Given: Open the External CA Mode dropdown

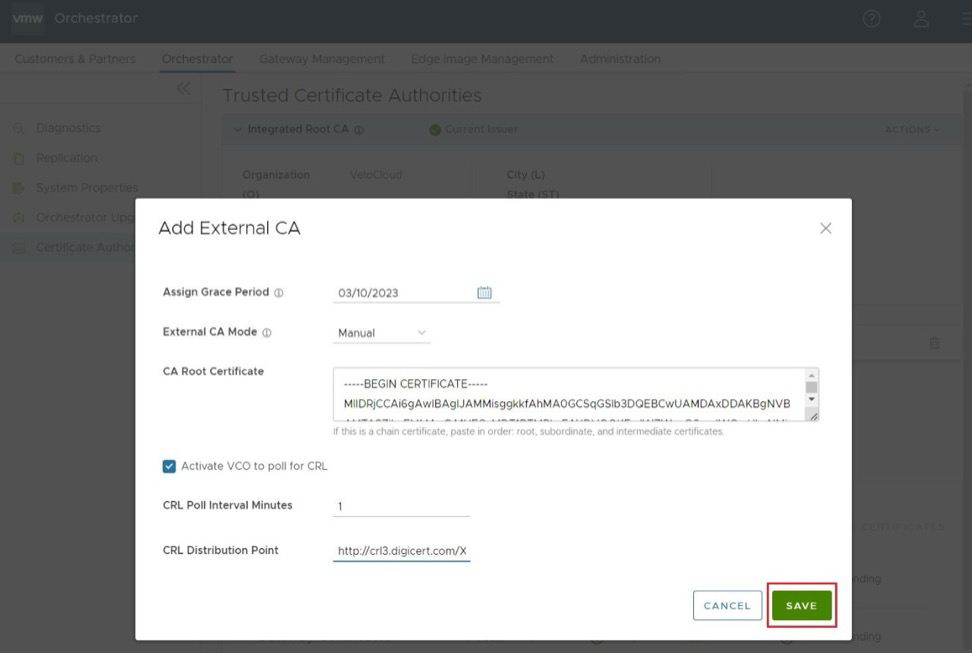Looking at the screenshot, I should 381,333.
